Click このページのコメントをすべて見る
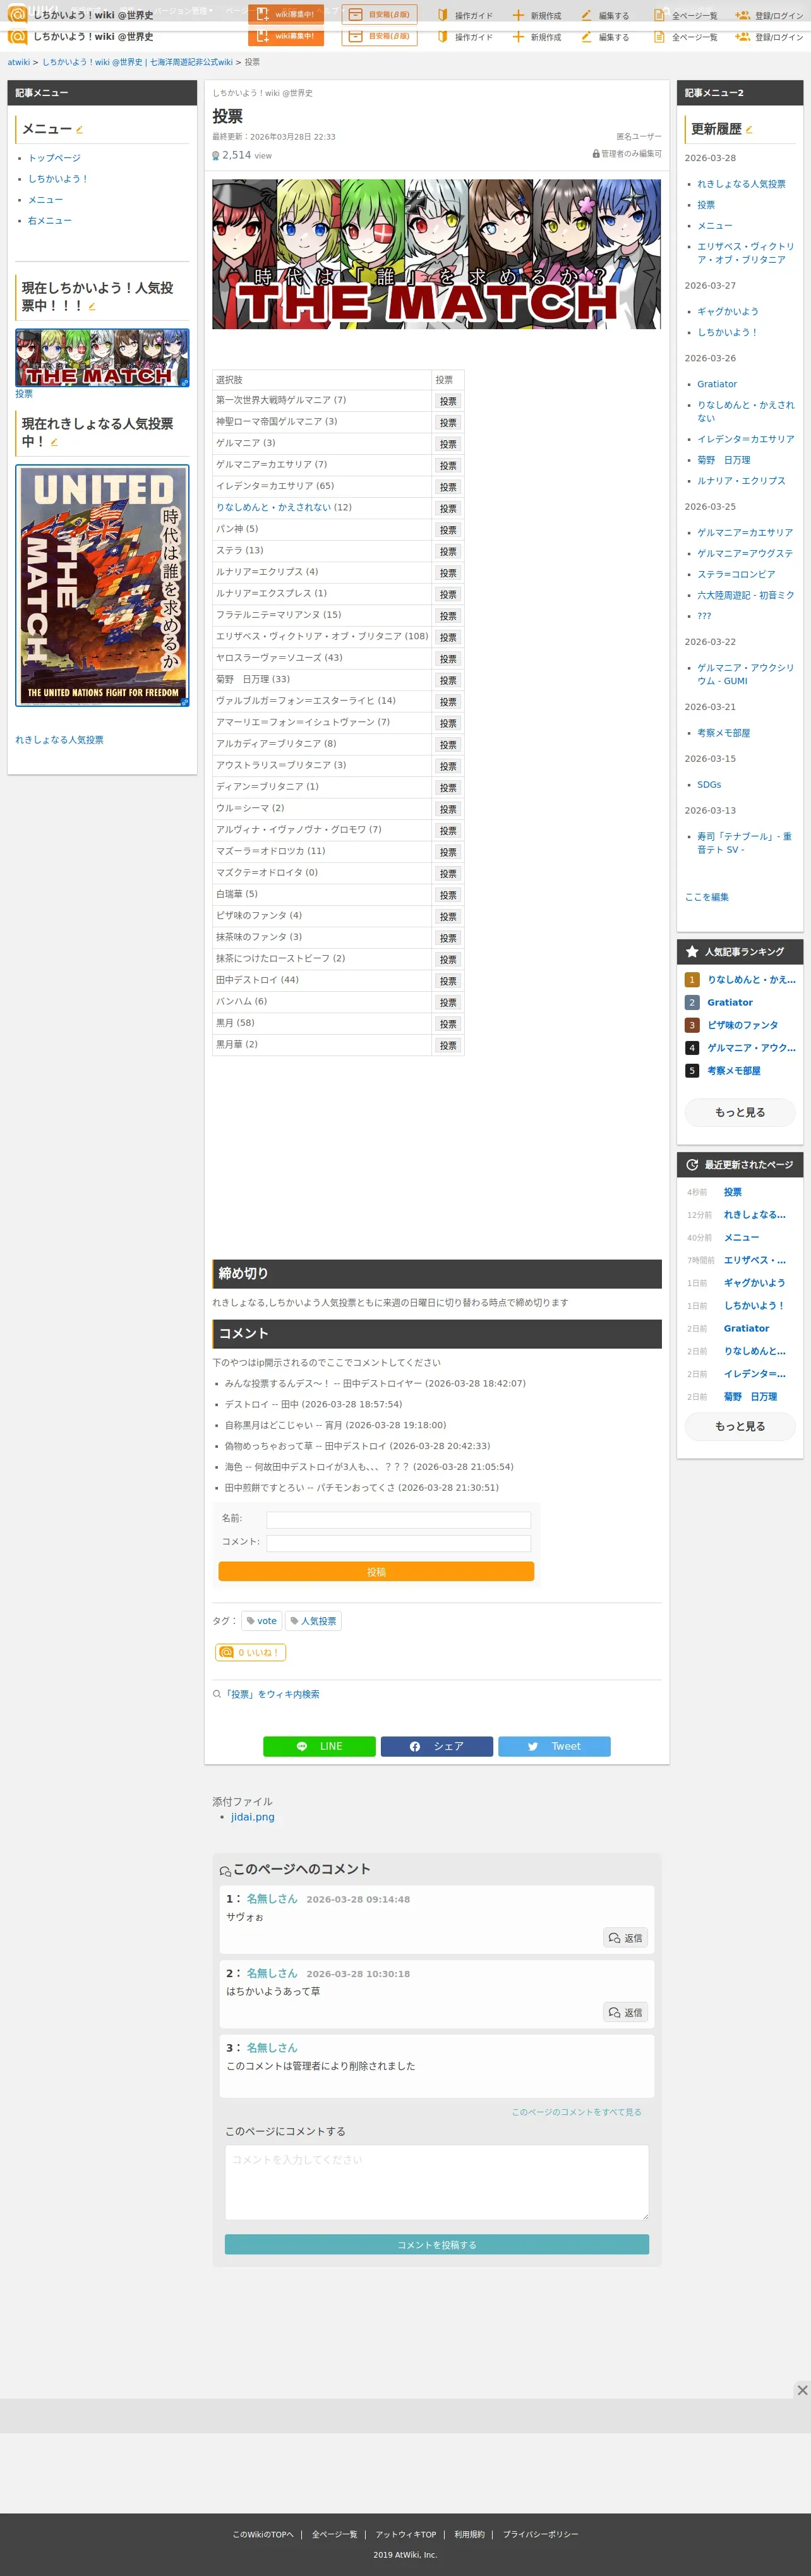This screenshot has height=2576, width=811. point(576,2112)
